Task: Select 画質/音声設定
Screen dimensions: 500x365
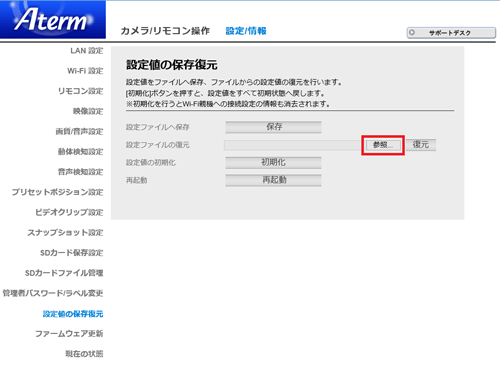Action: point(79,132)
